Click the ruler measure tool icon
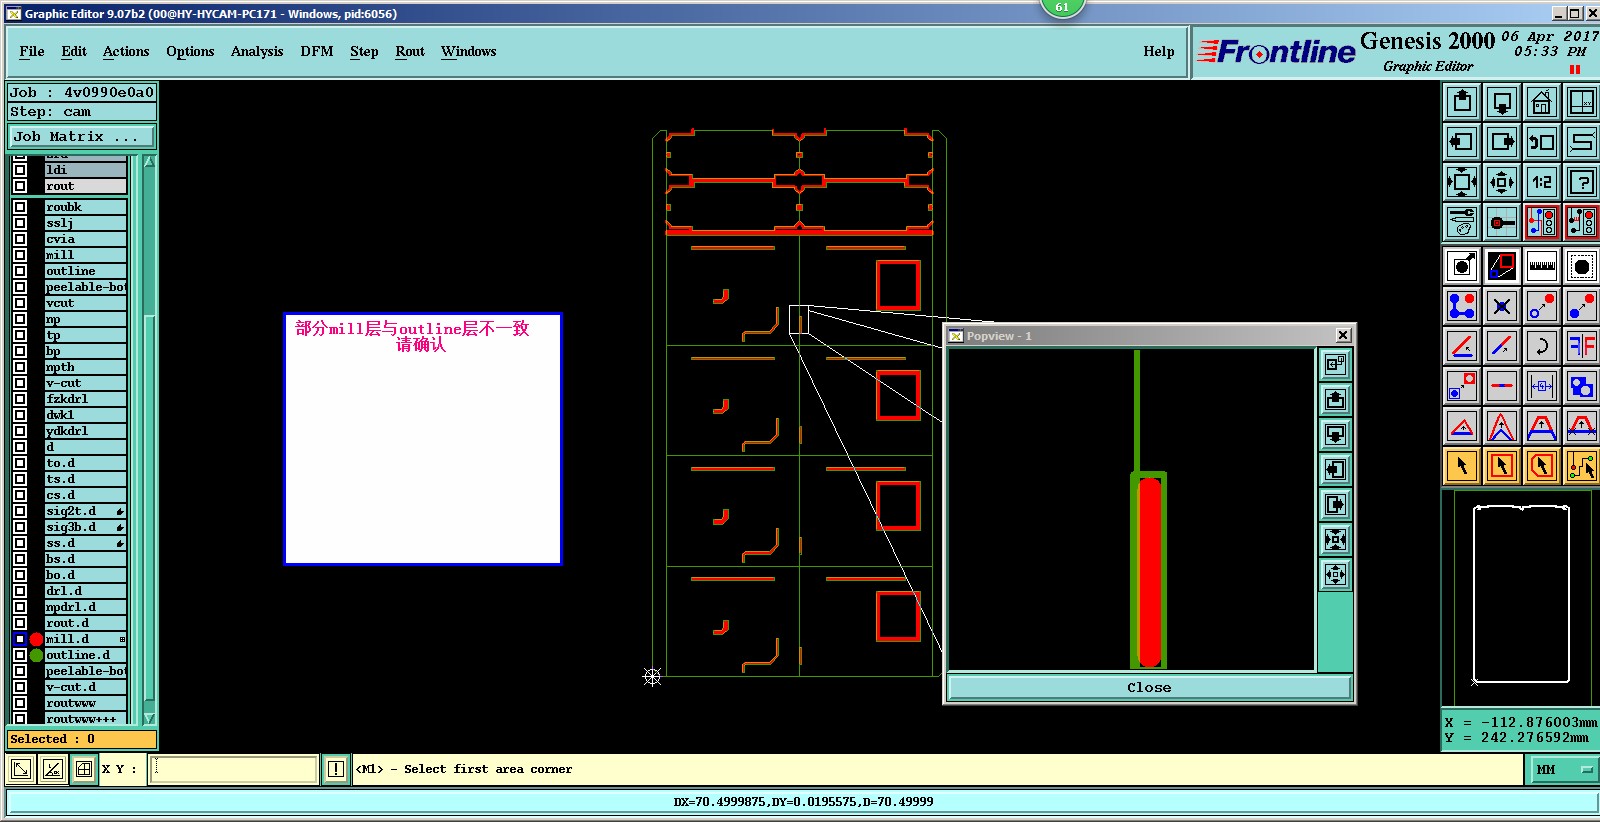The width and height of the screenshot is (1600, 822). (x=1542, y=266)
